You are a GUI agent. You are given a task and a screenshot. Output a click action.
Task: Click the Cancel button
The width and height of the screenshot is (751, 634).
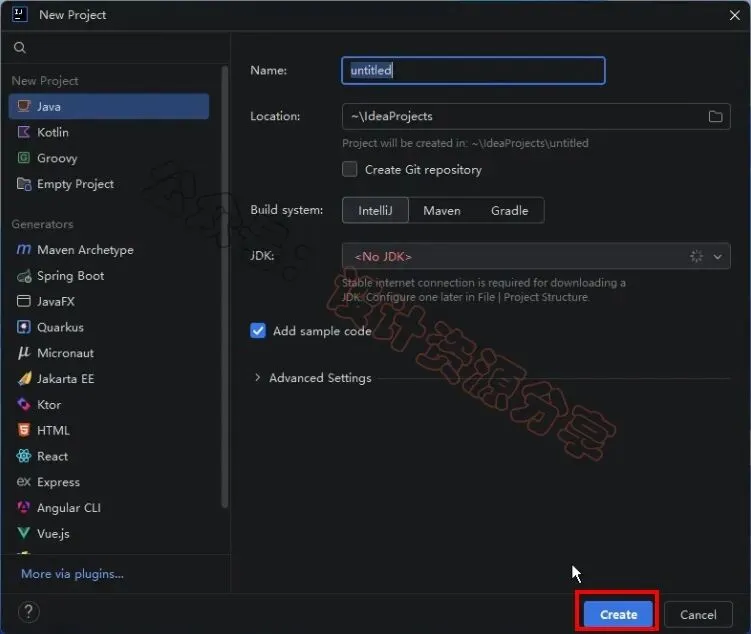pyautogui.click(x=698, y=614)
